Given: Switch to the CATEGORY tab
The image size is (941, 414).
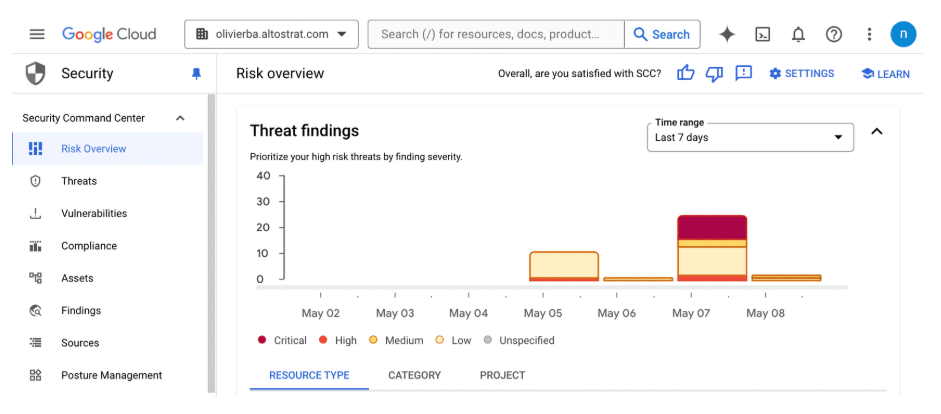Looking at the screenshot, I should pyautogui.click(x=415, y=376).
